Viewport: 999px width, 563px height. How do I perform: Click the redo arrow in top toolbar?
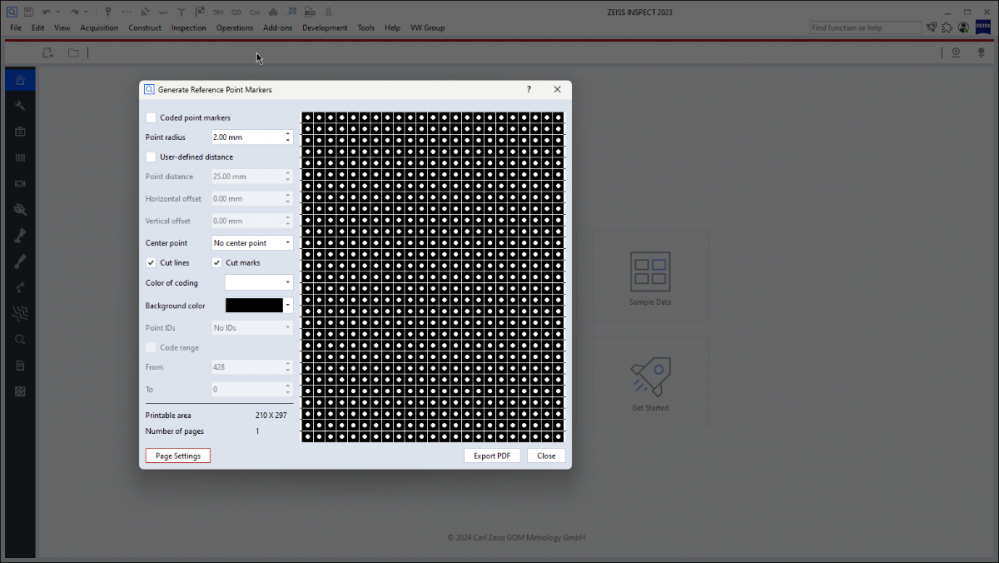(x=75, y=11)
